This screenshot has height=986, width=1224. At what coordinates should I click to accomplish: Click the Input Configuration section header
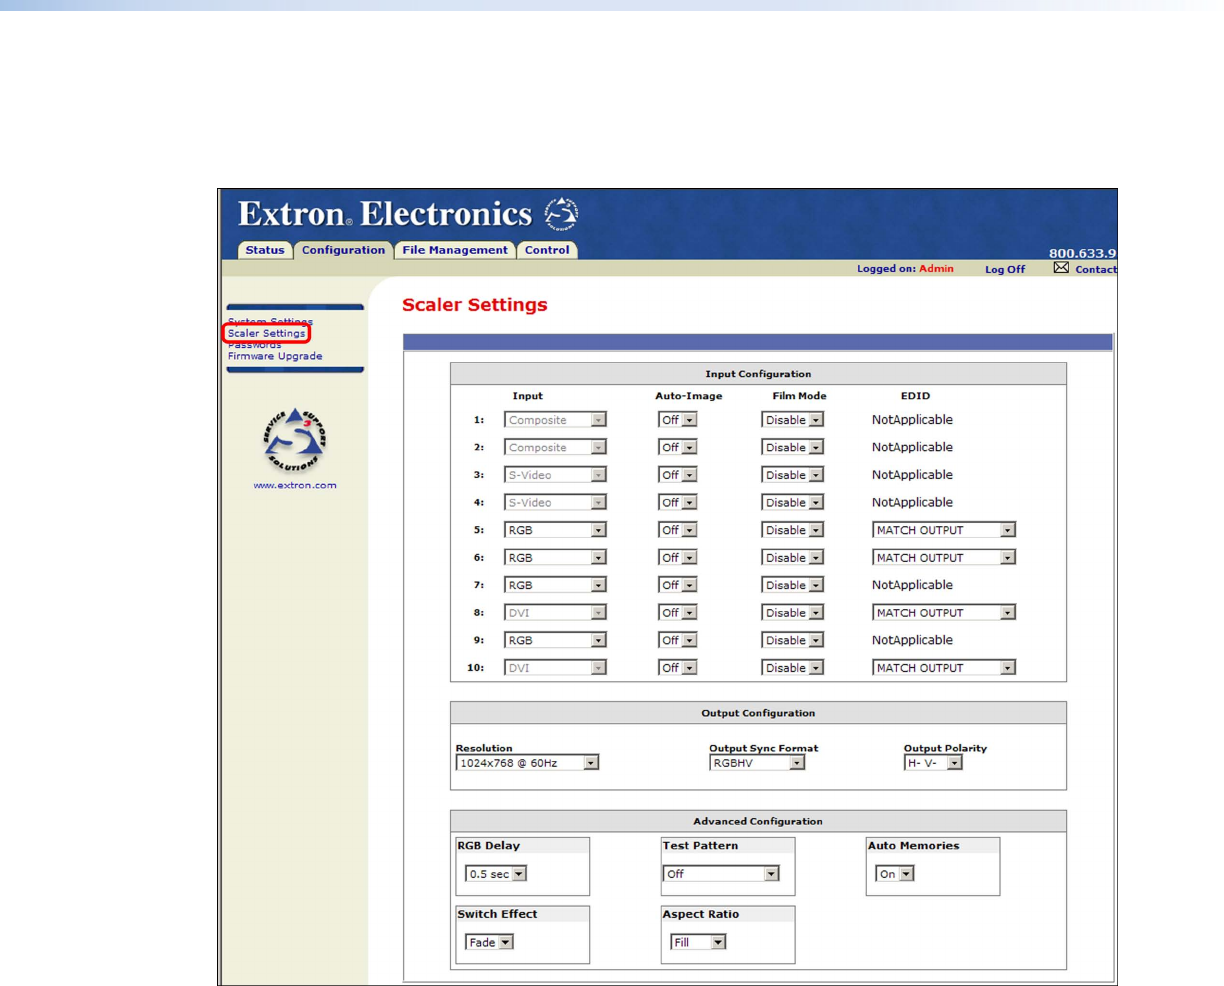(x=758, y=374)
